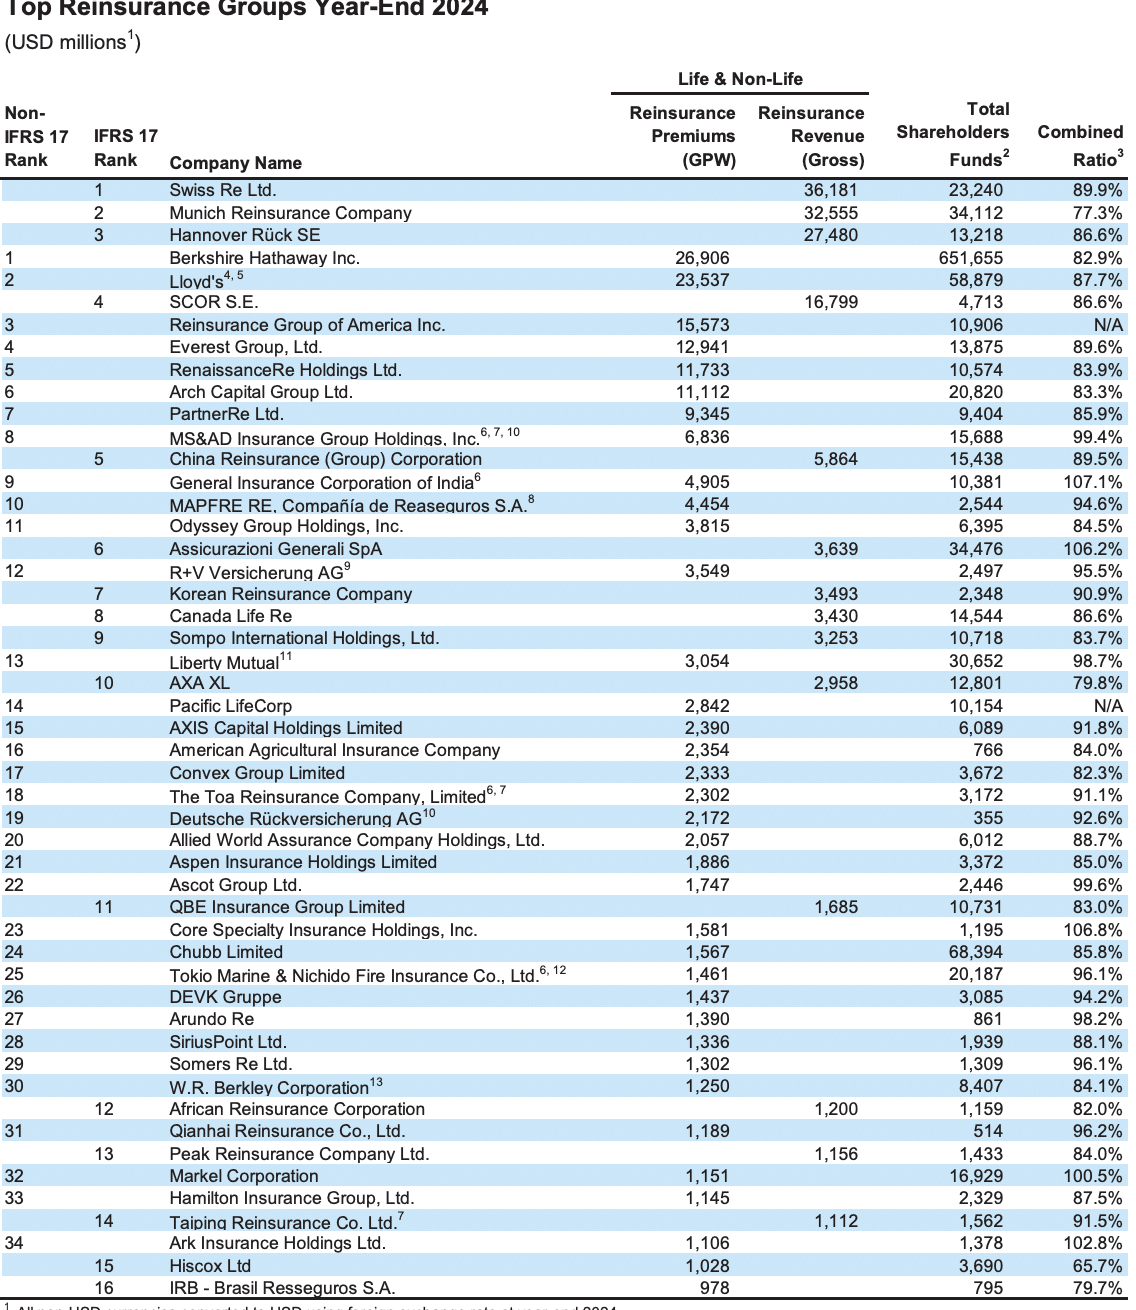Click Liberty Mutual company name
The width and height of the screenshot is (1136, 1310).
click(x=224, y=662)
